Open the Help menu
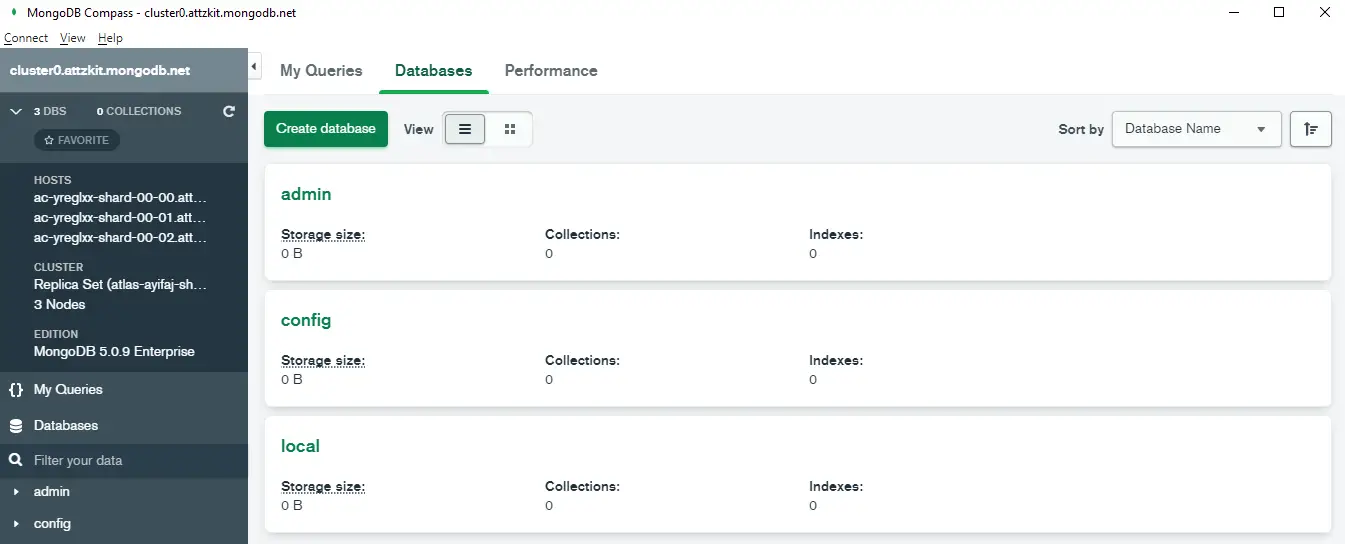This screenshot has width=1345, height=544. pyautogui.click(x=110, y=38)
